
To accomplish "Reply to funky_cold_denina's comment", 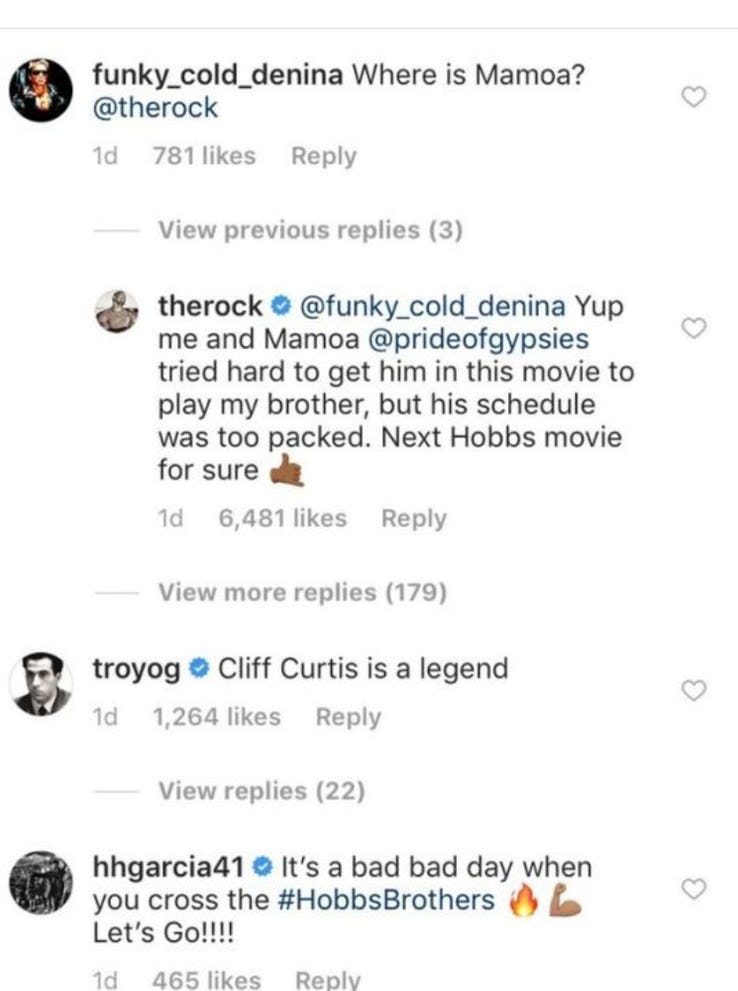I will tap(323, 156).
